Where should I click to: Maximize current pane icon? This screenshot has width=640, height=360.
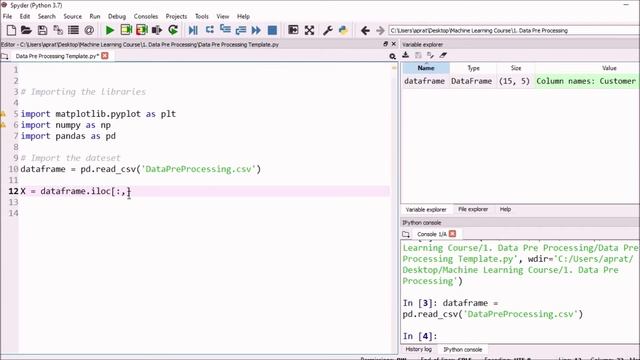293,30
